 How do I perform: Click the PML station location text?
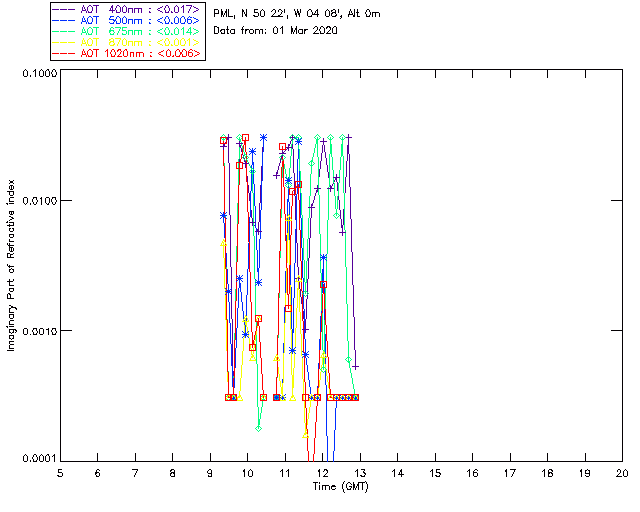(x=297, y=14)
